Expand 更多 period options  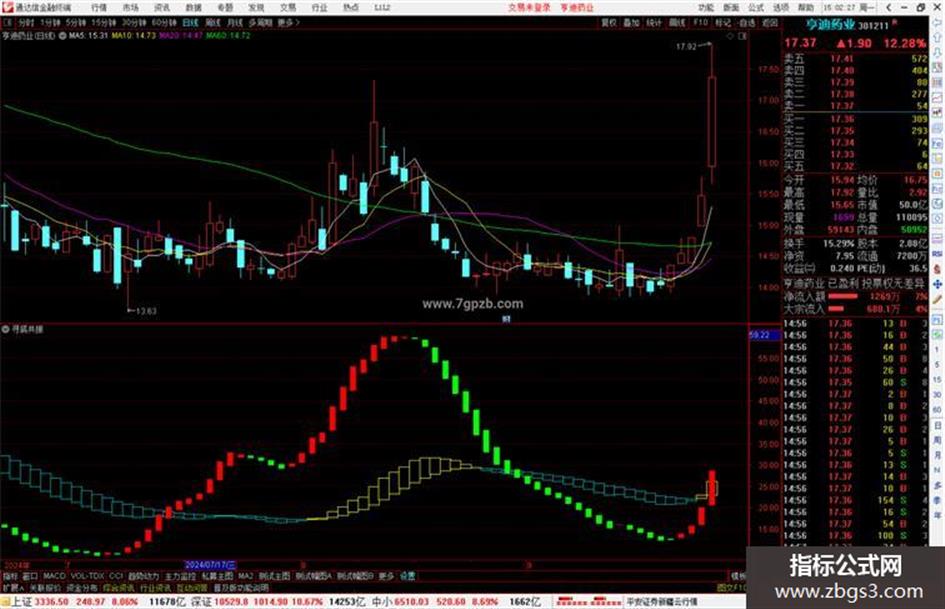pos(287,22)
